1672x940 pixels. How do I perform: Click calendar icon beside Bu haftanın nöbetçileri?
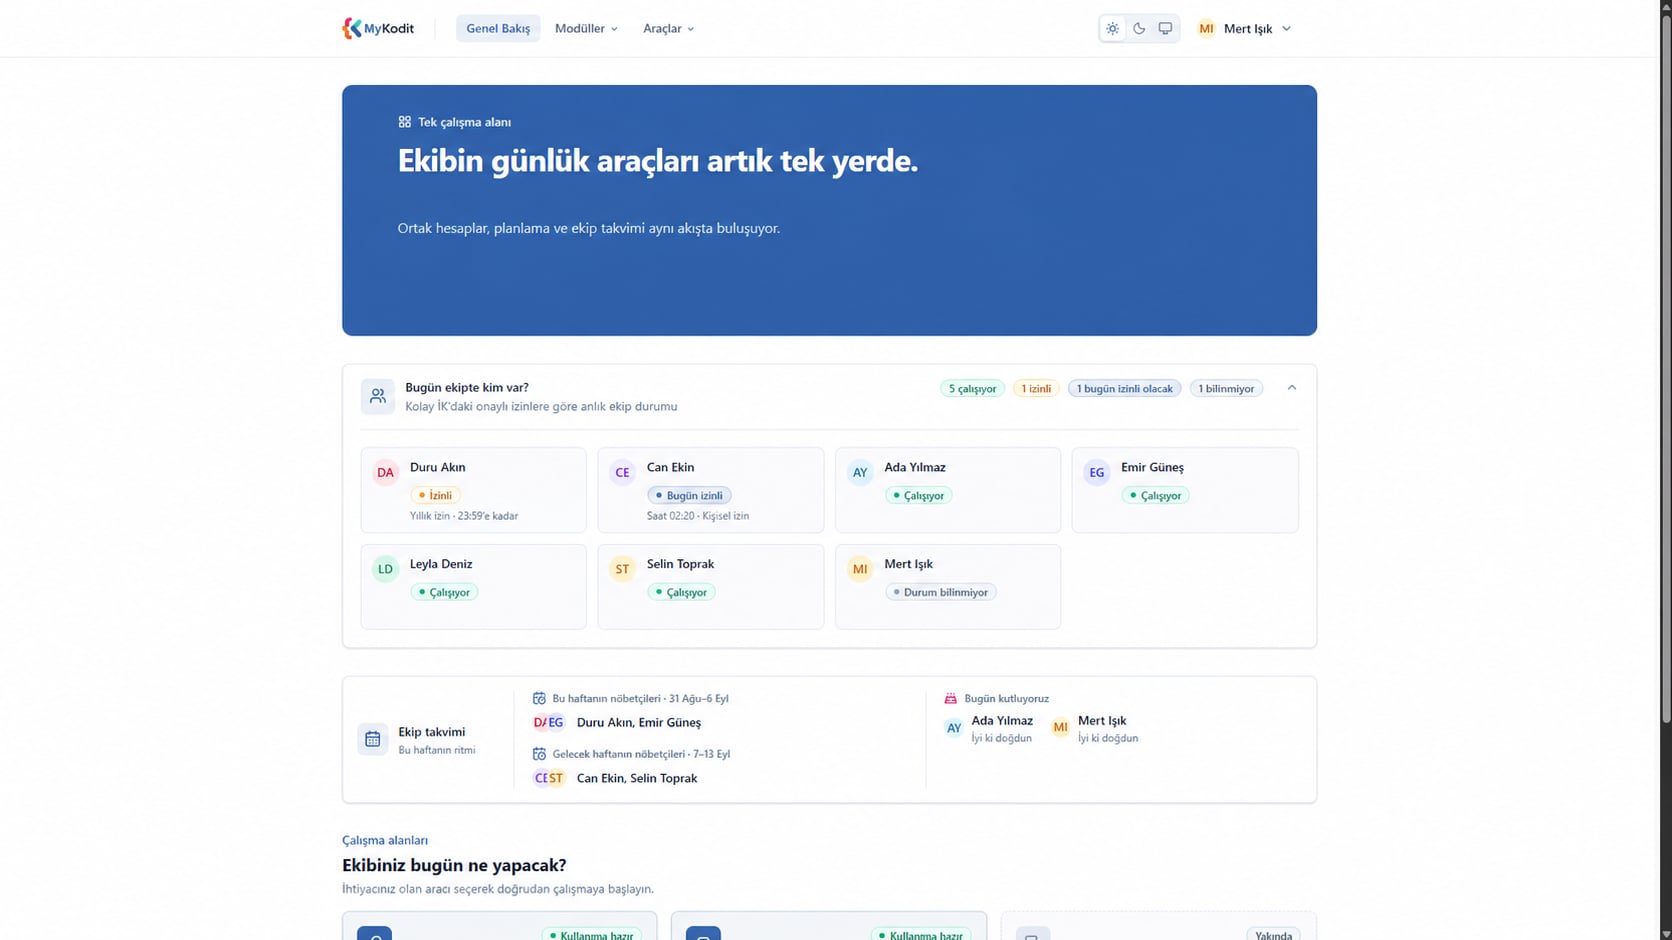point(539,698)
